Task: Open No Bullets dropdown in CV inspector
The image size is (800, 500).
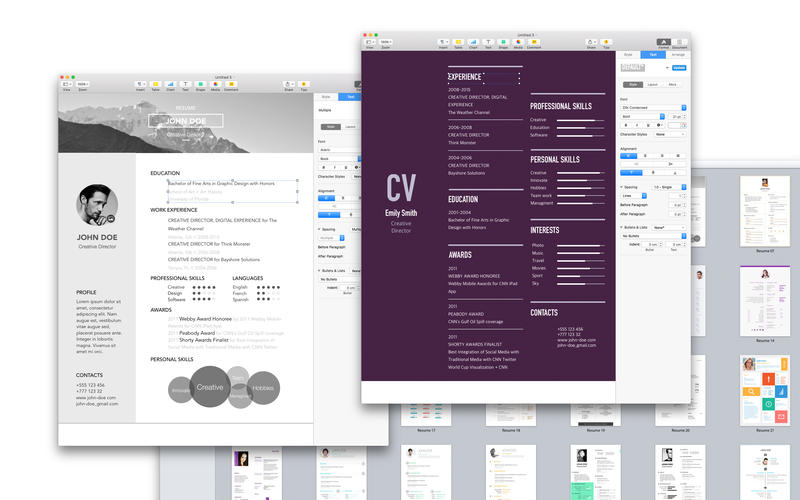Action: pyautogui.click(x=653, y=236)
